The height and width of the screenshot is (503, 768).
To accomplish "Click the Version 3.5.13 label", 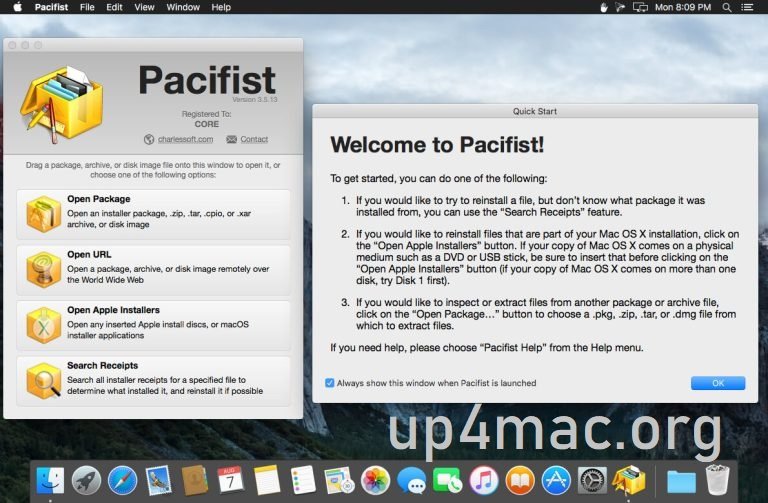I will (255, 99).
